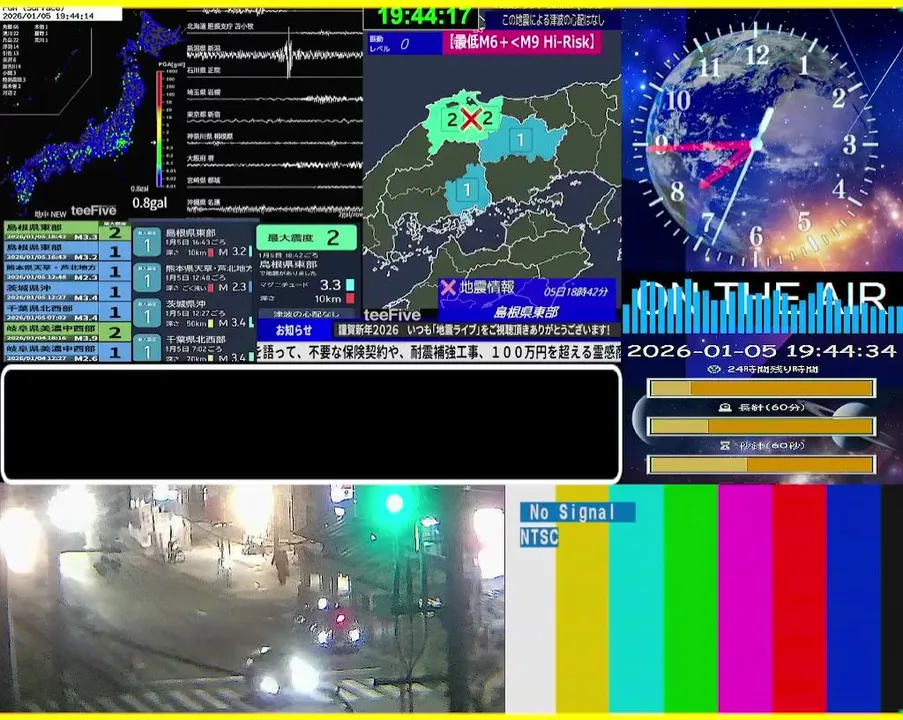This screenshot has height=720, width=903.
Task: Click the この地震による津波の心配はなし banner
Action: (553, 21)
